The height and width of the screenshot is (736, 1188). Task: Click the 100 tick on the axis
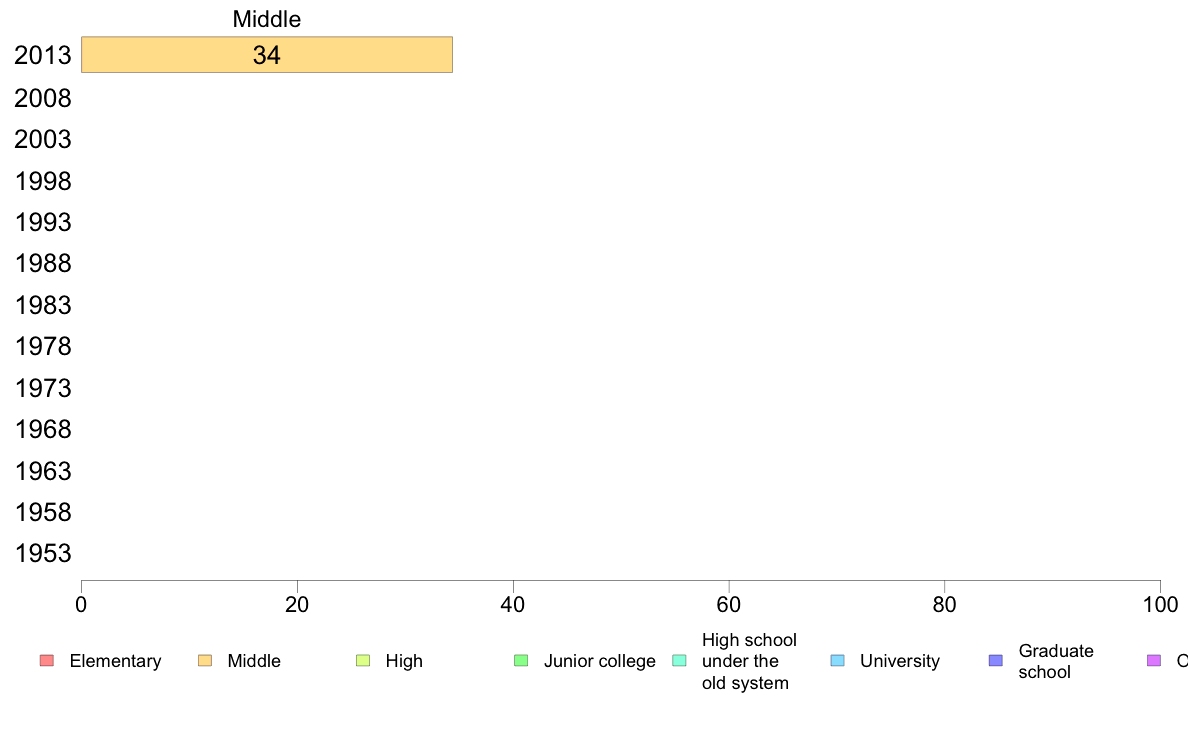[1160, 605]
